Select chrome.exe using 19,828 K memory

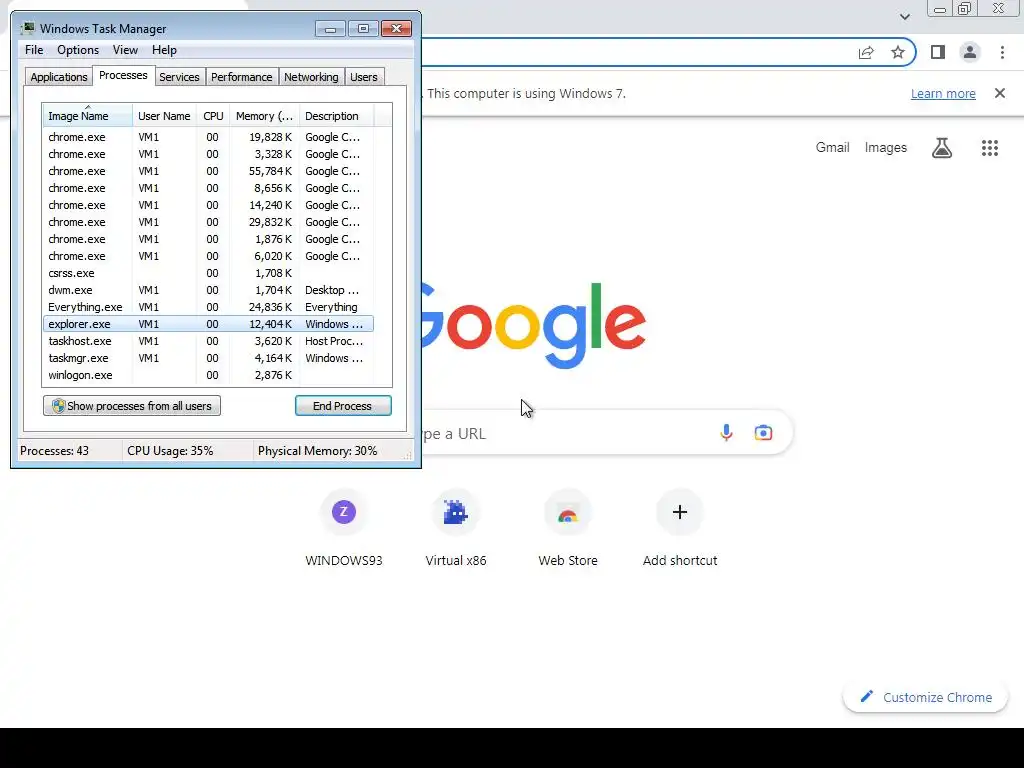click(208, 137)
